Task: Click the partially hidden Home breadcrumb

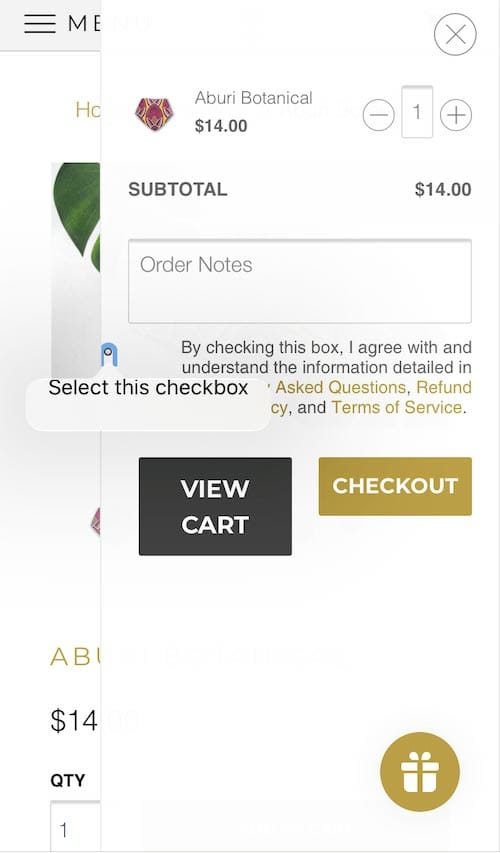Action: pyautogui.click(x=88, y=110)
